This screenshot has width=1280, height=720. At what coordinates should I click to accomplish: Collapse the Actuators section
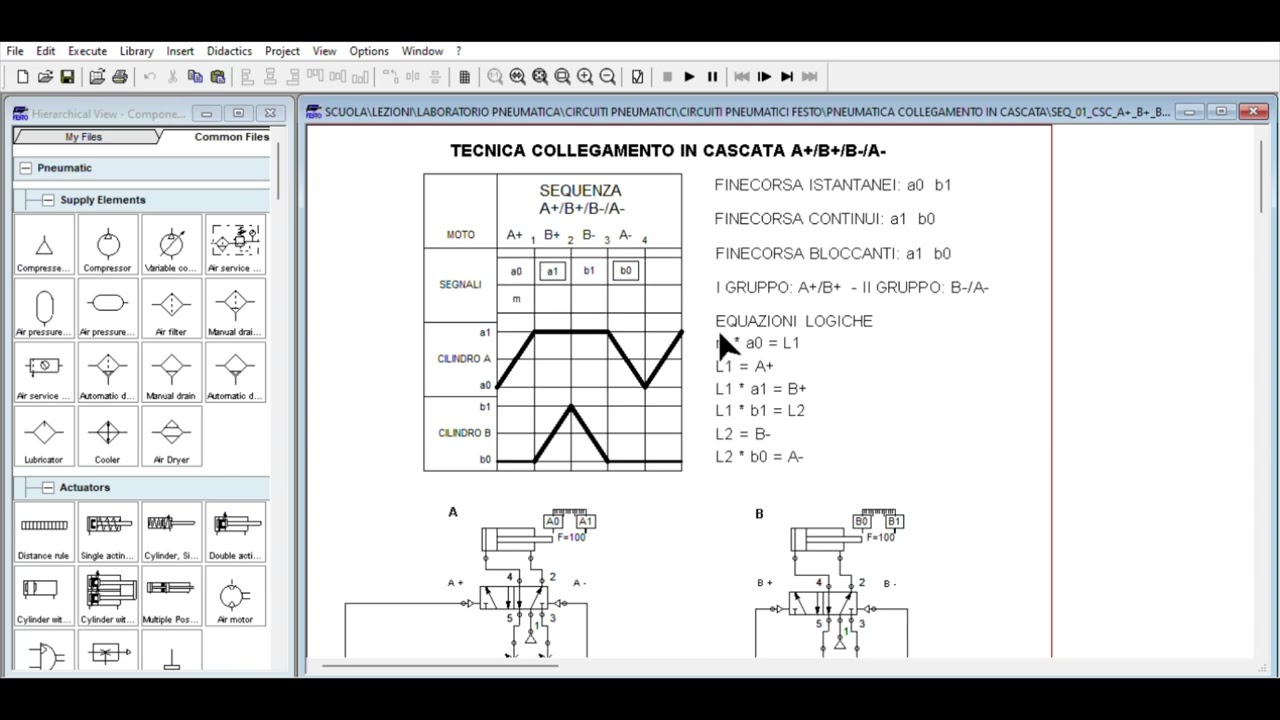48,488
